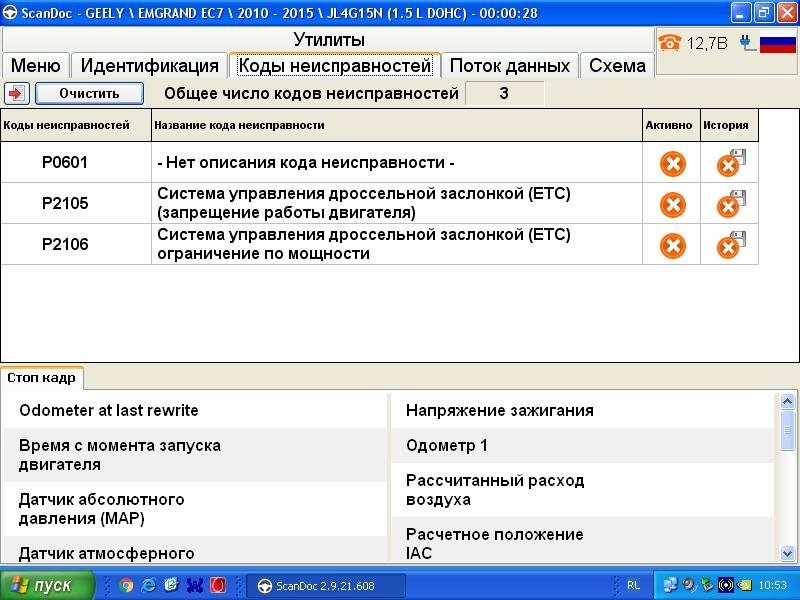Click the blue plug connection icon
This screenshot has width=800, height=600.
pos(746,43)
